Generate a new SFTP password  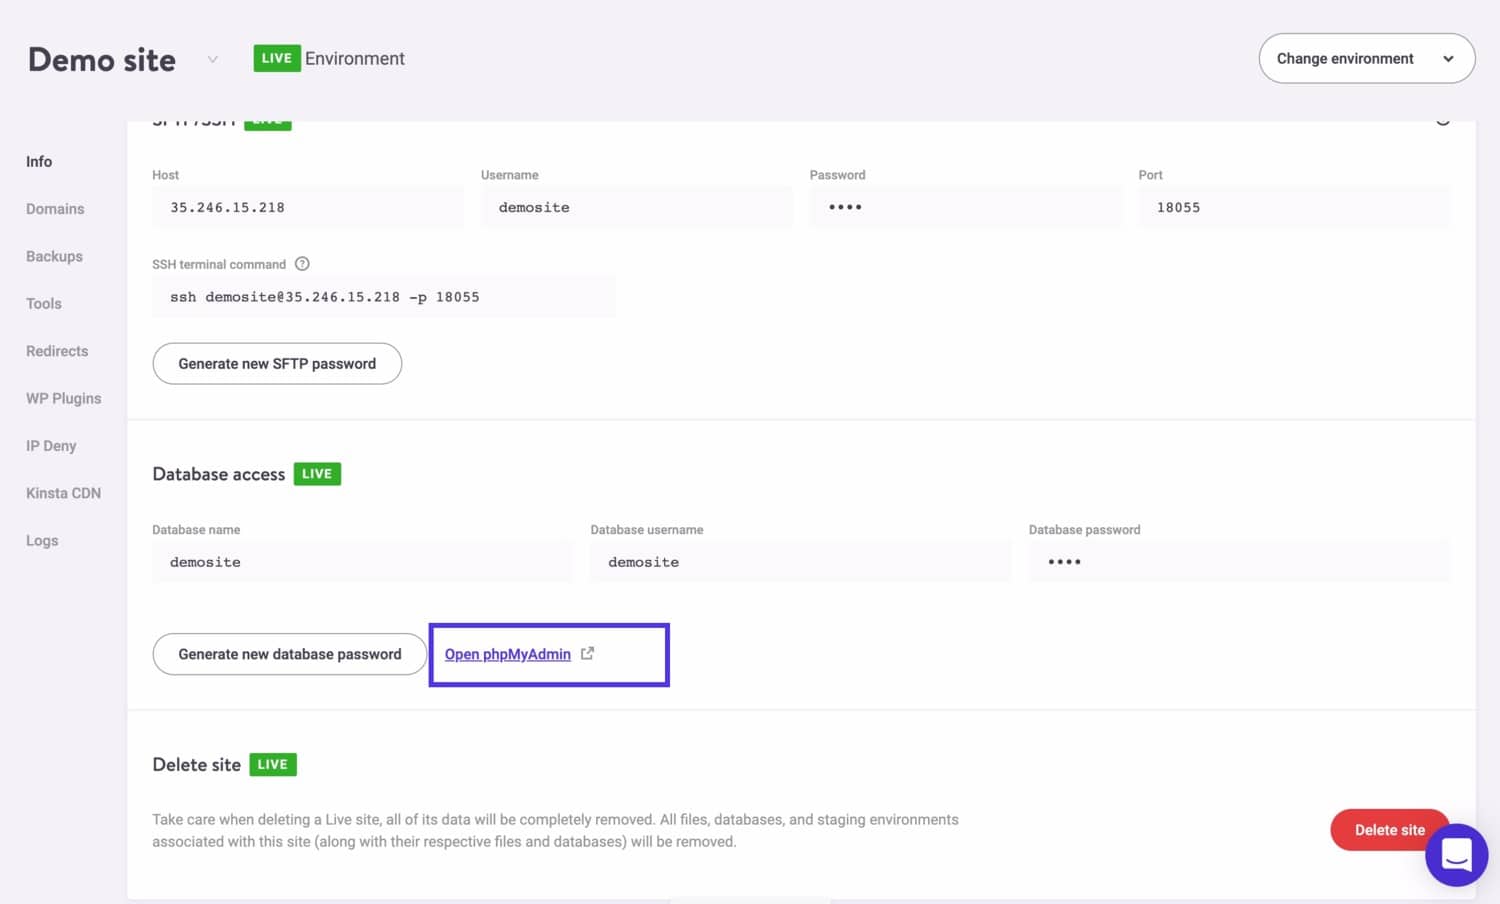276,363
